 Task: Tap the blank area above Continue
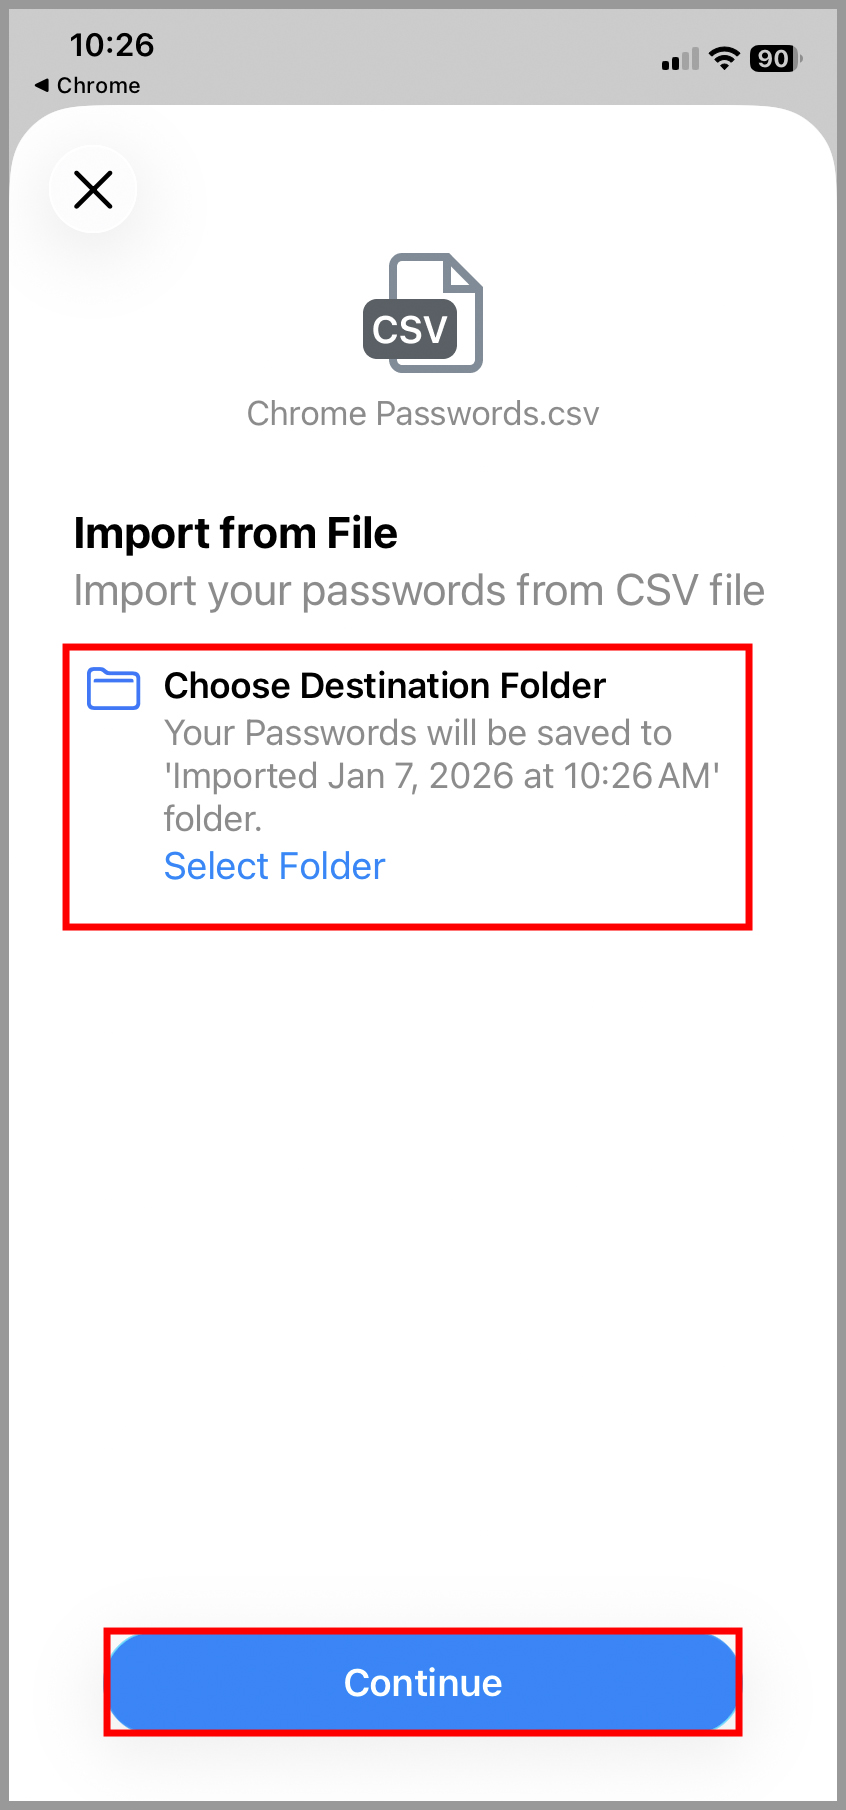point(423,1300)
